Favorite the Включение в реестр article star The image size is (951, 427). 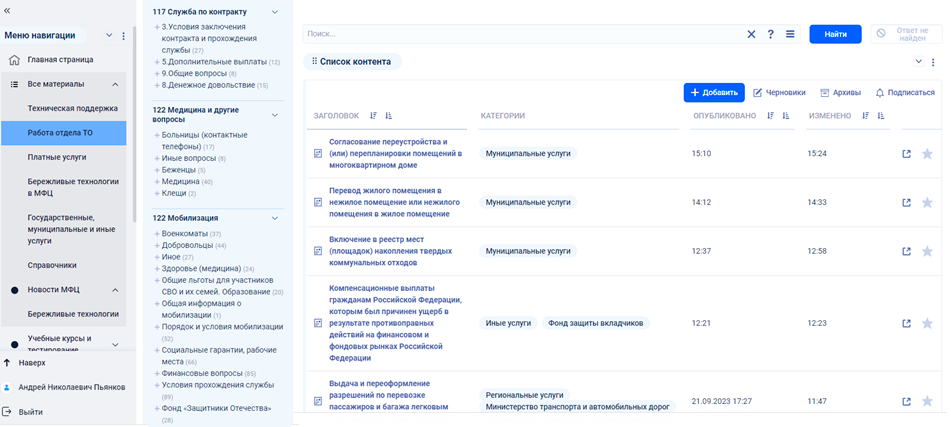click(x=927, y=251)
